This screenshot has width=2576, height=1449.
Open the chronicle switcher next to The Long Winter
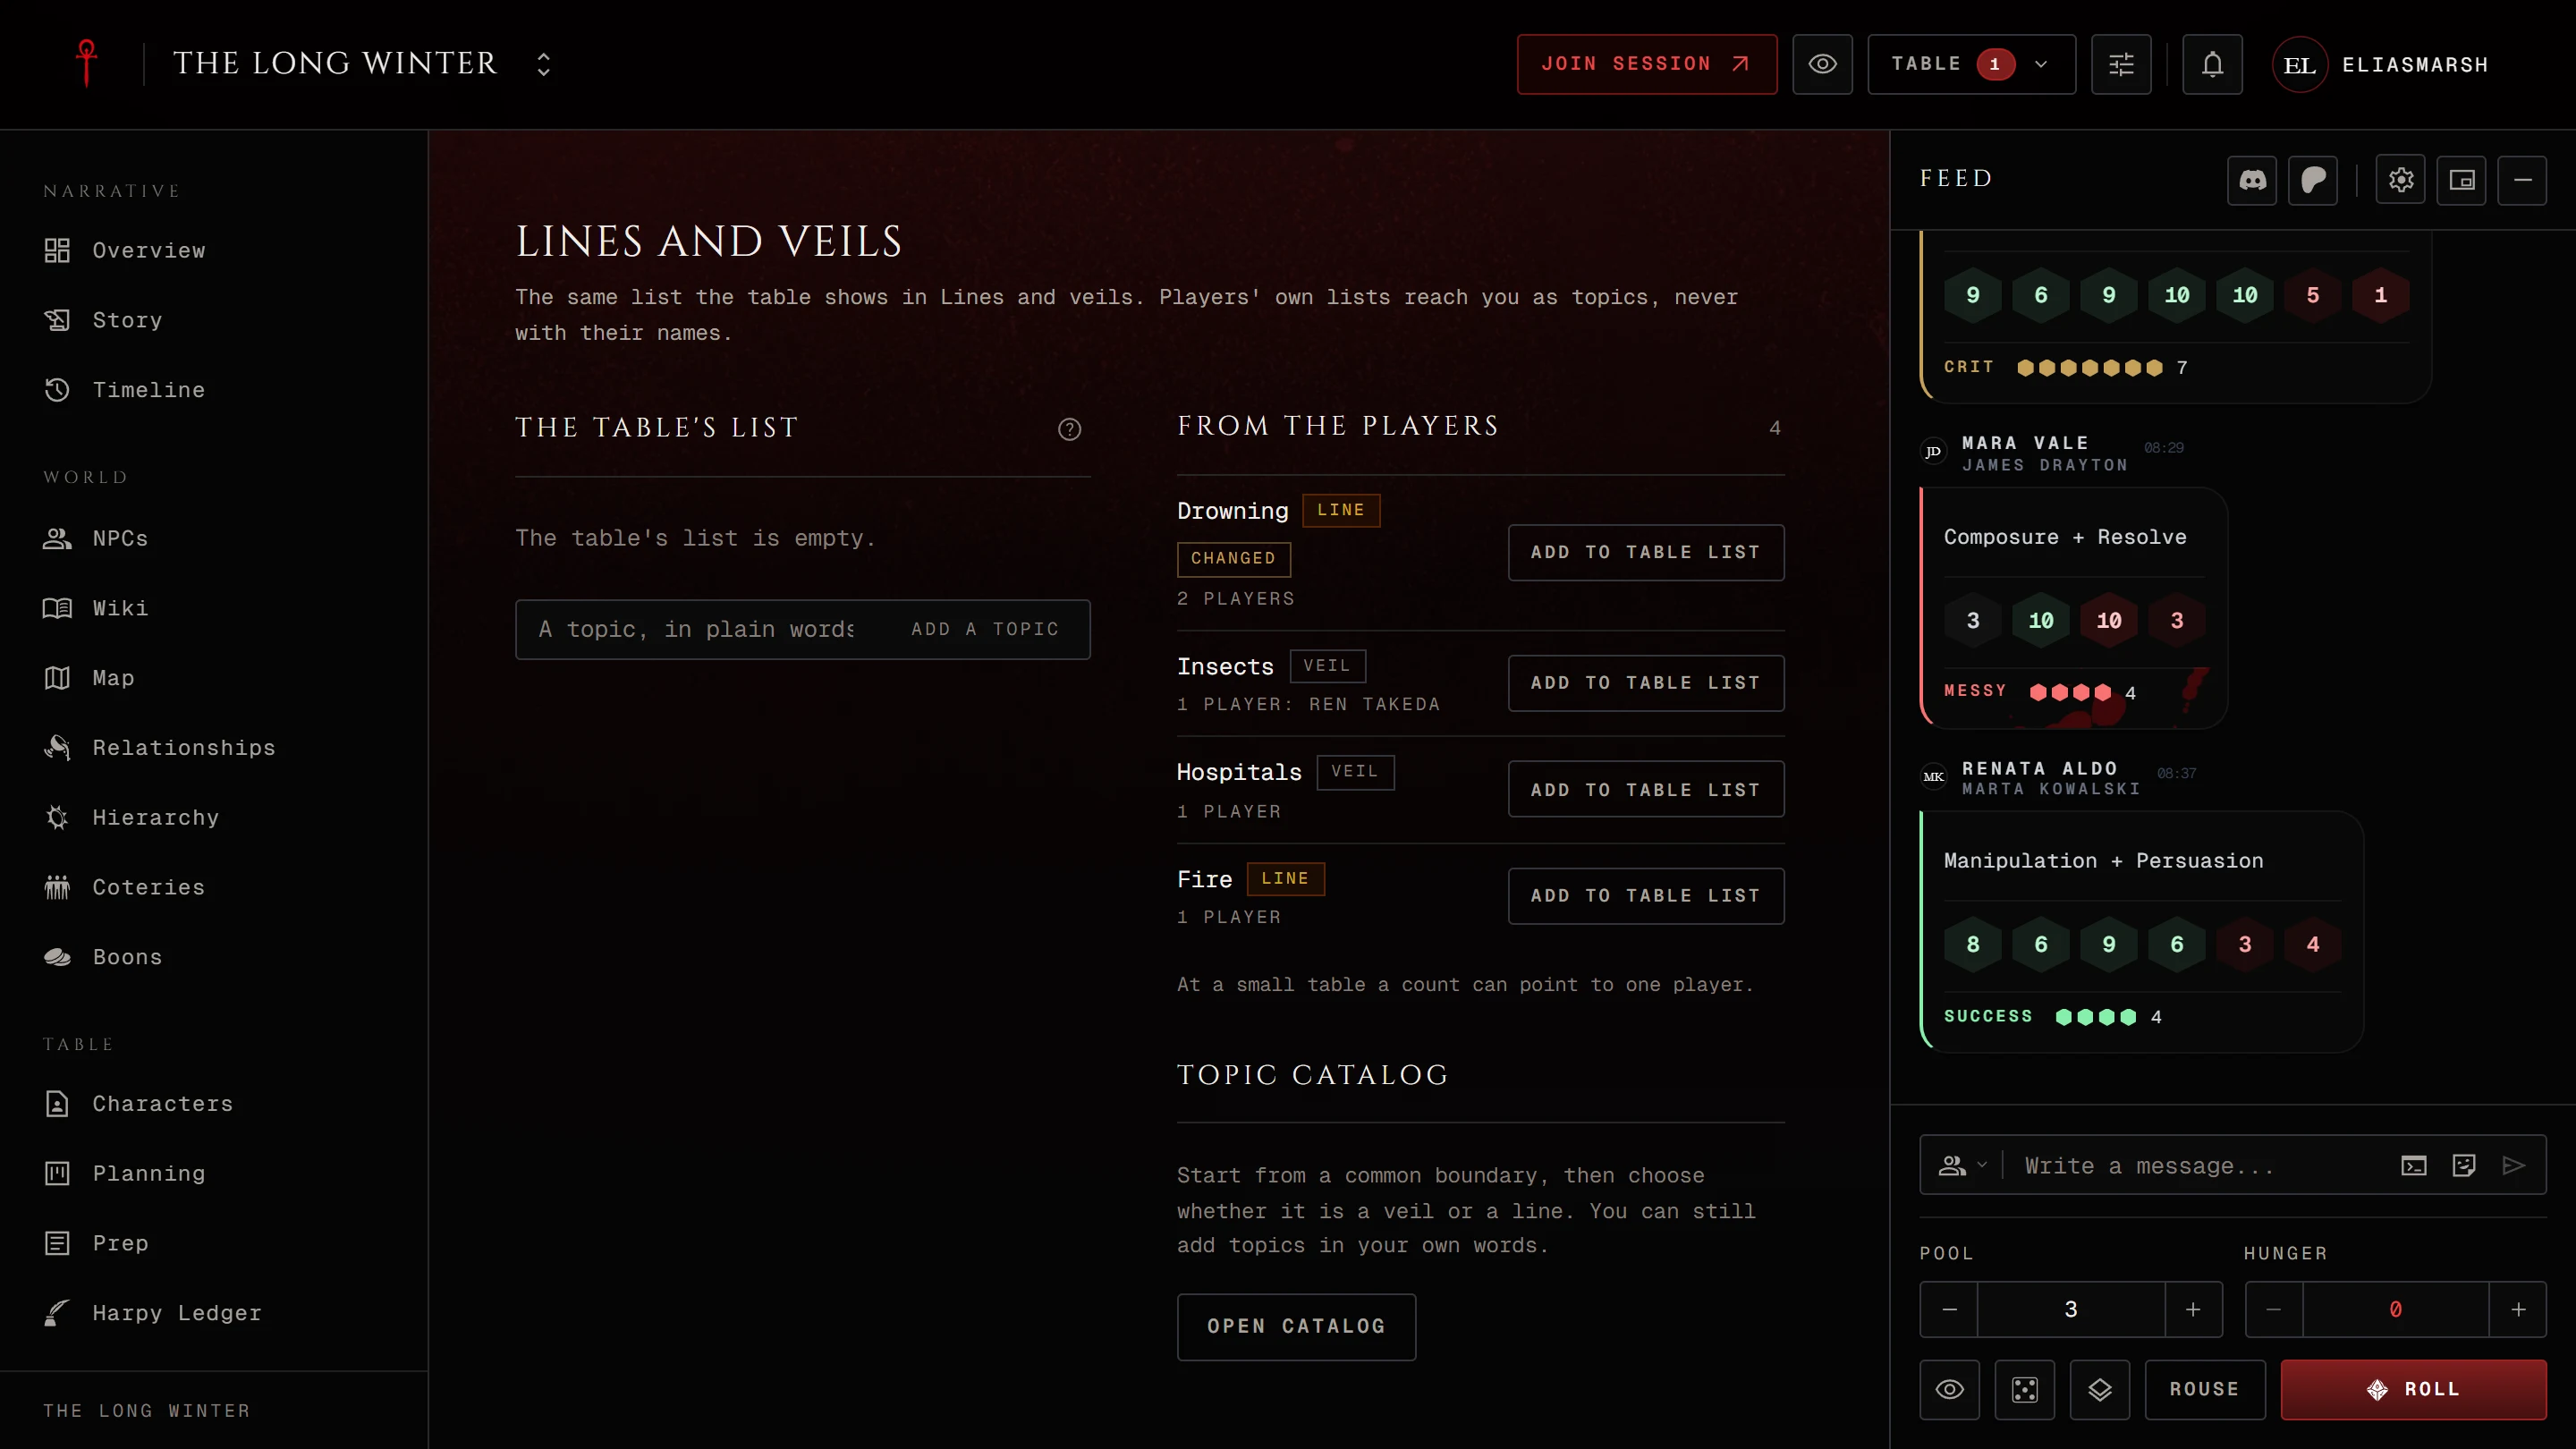point(543,64)
